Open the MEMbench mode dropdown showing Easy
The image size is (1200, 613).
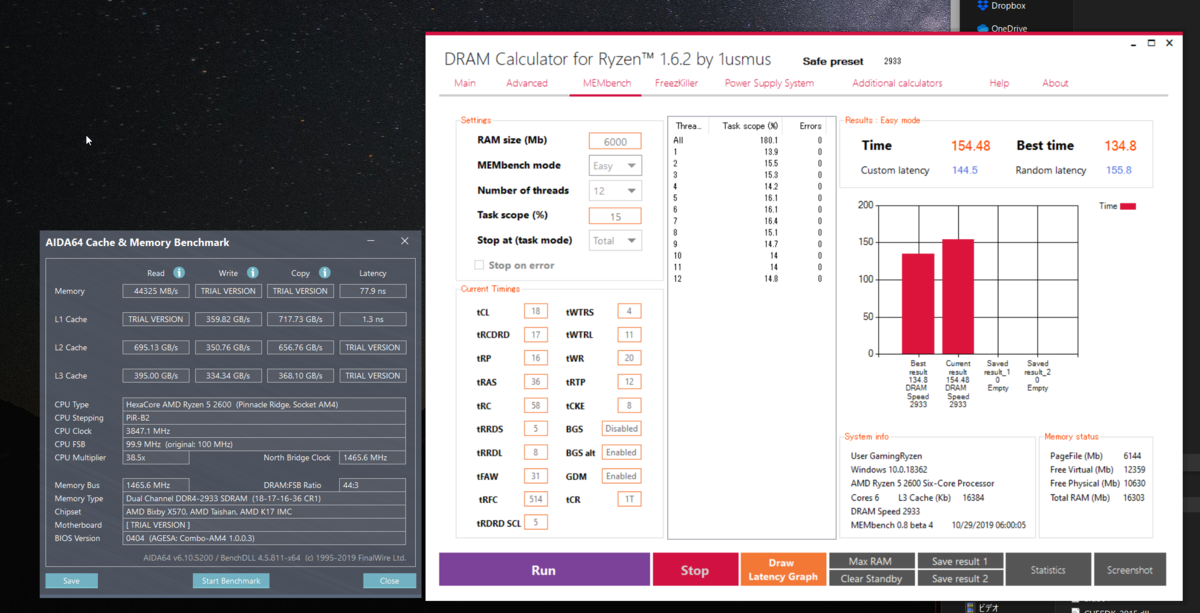[x=615, y=166]
